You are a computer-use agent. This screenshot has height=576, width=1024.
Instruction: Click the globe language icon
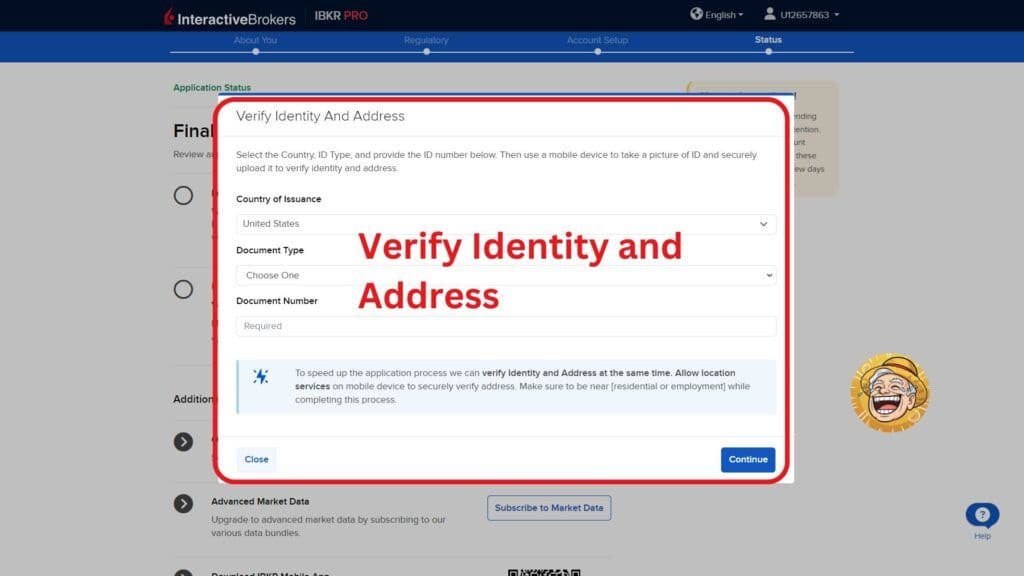(697, 14)
